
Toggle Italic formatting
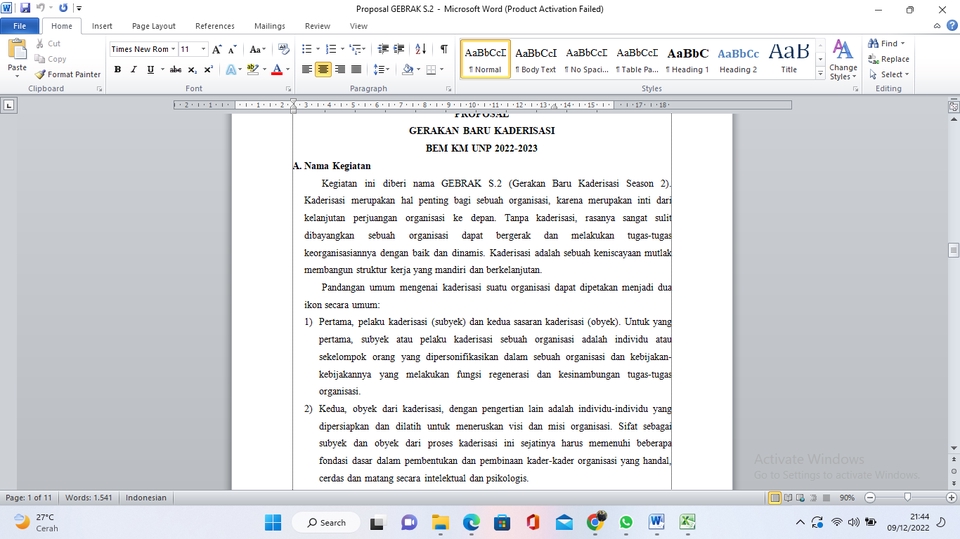click(x=133, y=69)
